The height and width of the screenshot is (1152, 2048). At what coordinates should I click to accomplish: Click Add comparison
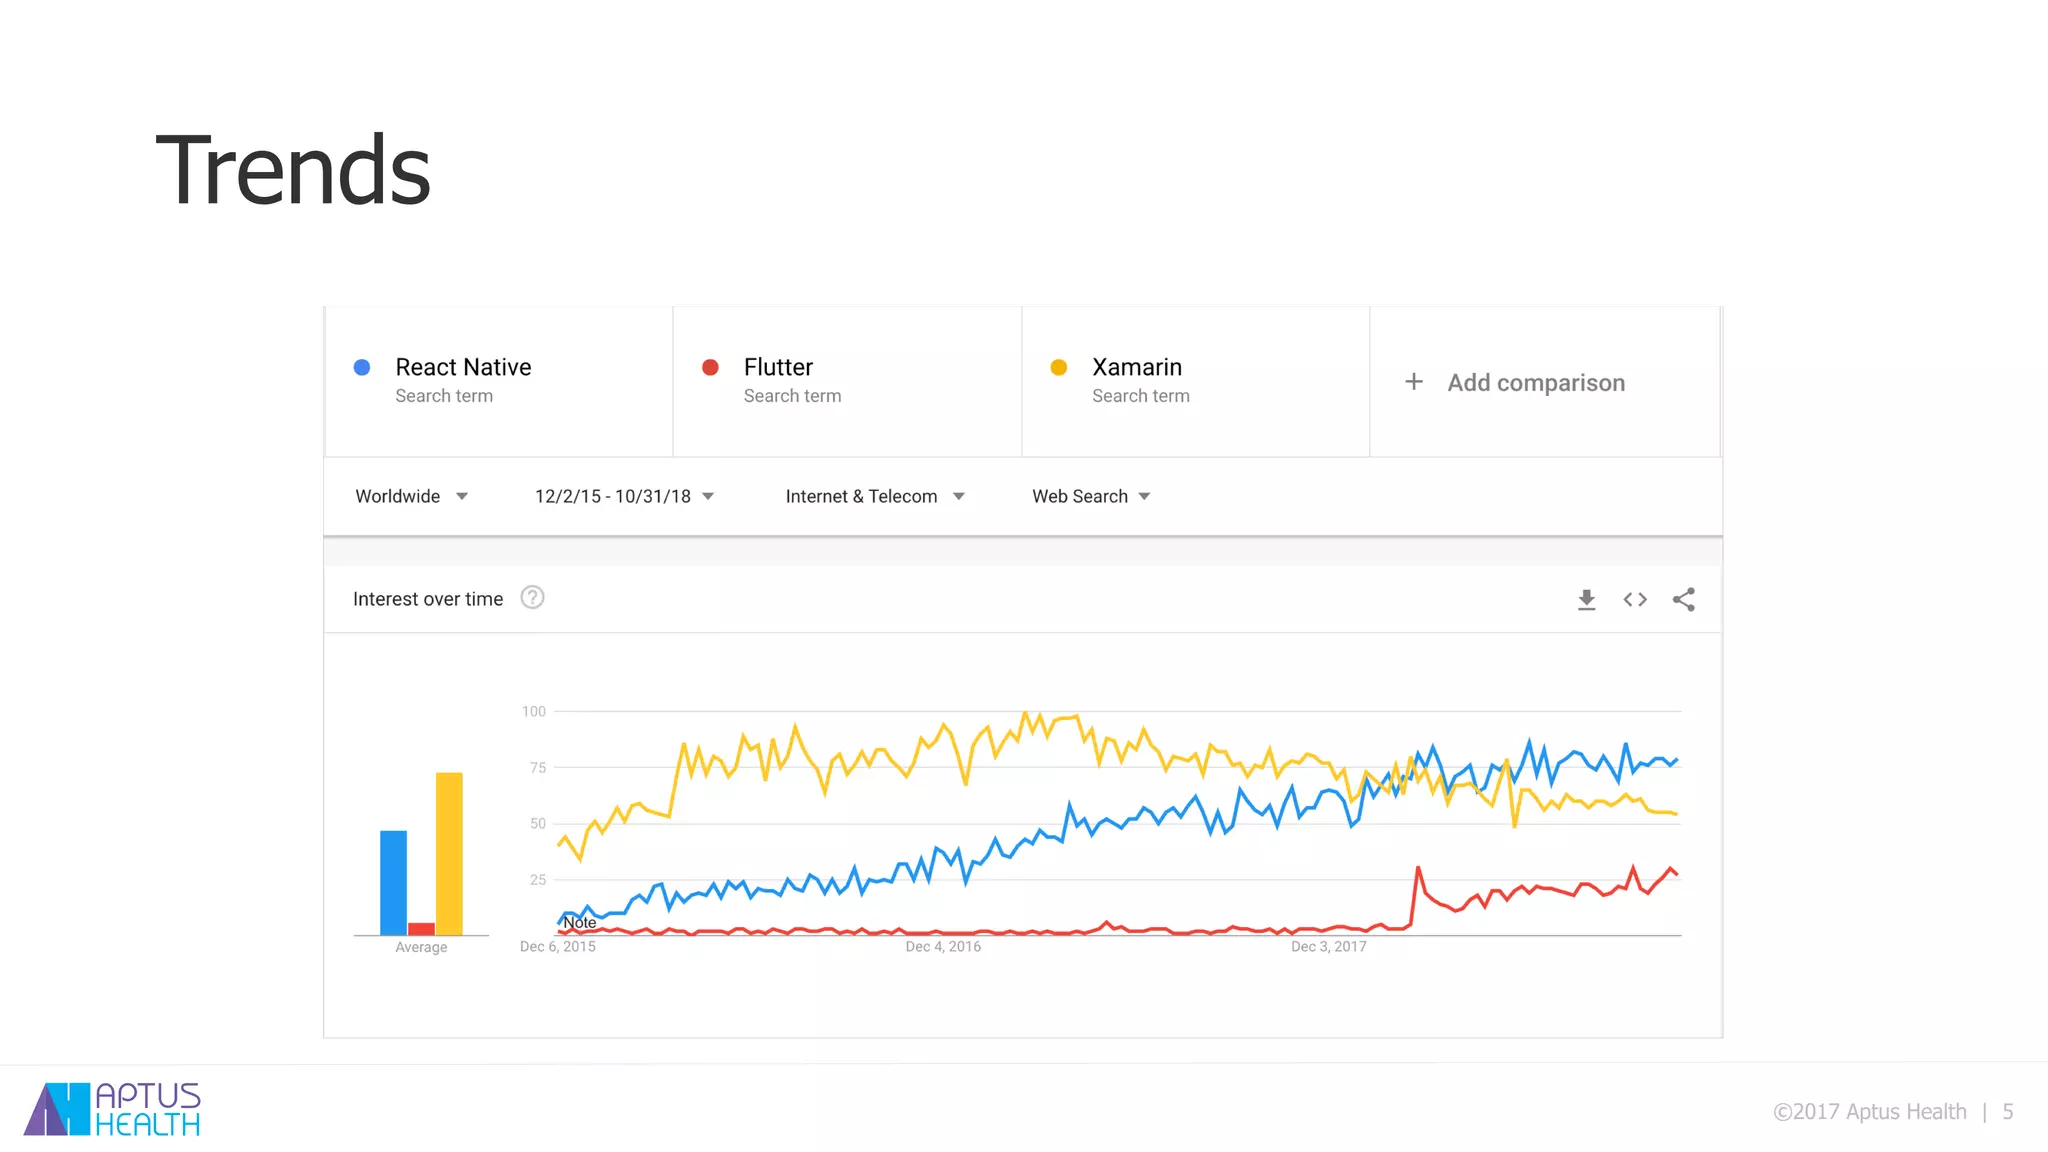[x=1536, y=382]
